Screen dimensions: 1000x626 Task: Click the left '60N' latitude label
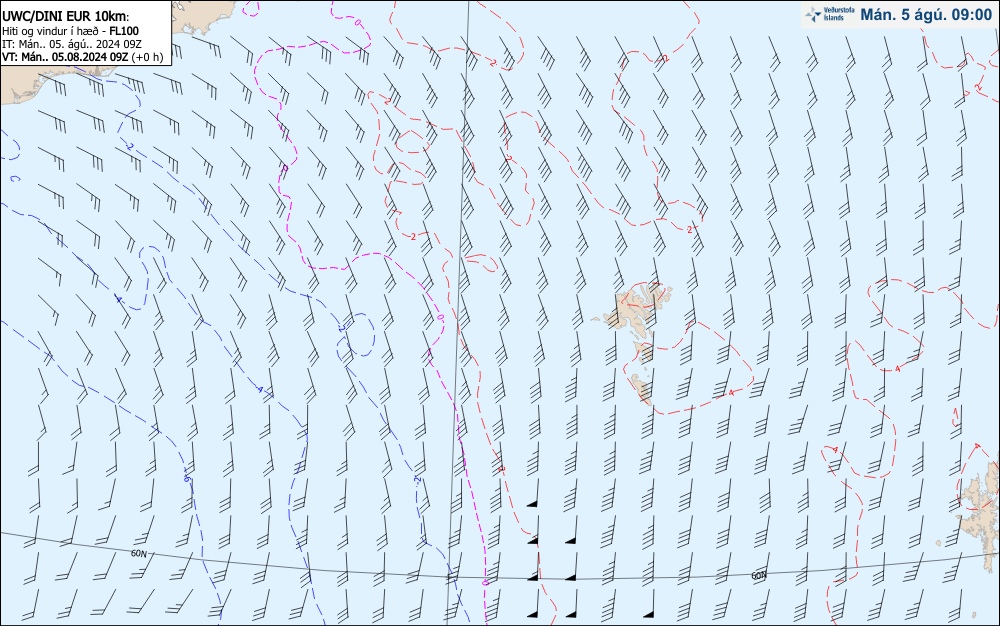point(138,553)
